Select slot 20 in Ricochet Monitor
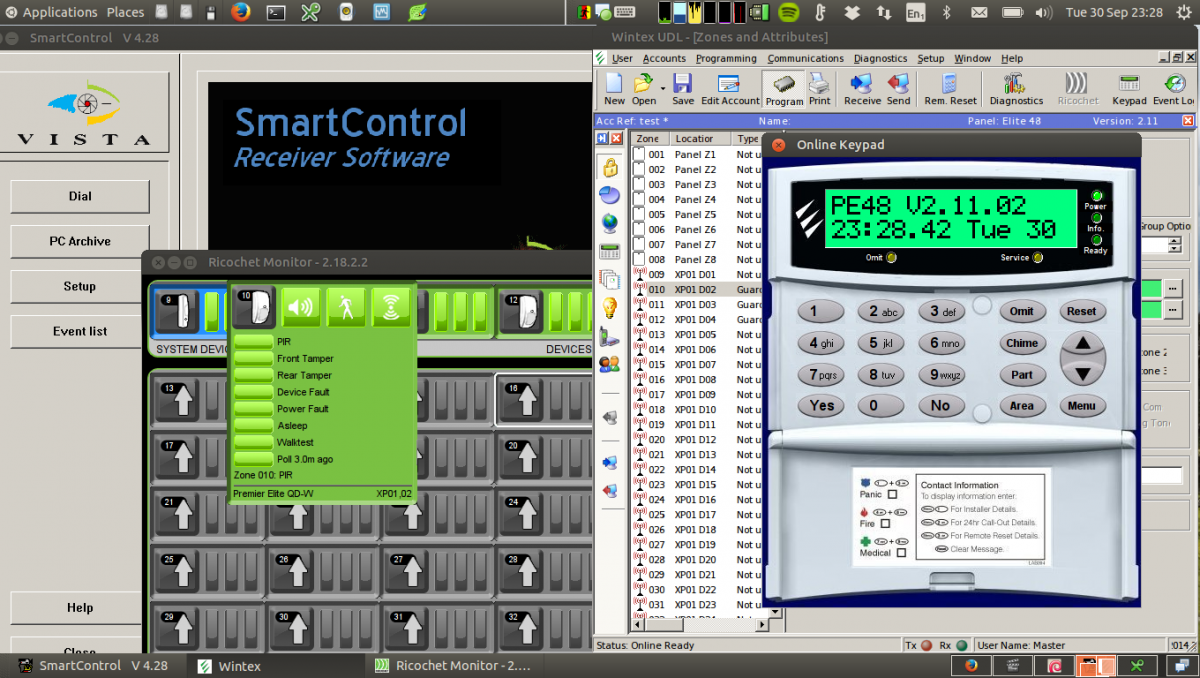 pos(520,459)
